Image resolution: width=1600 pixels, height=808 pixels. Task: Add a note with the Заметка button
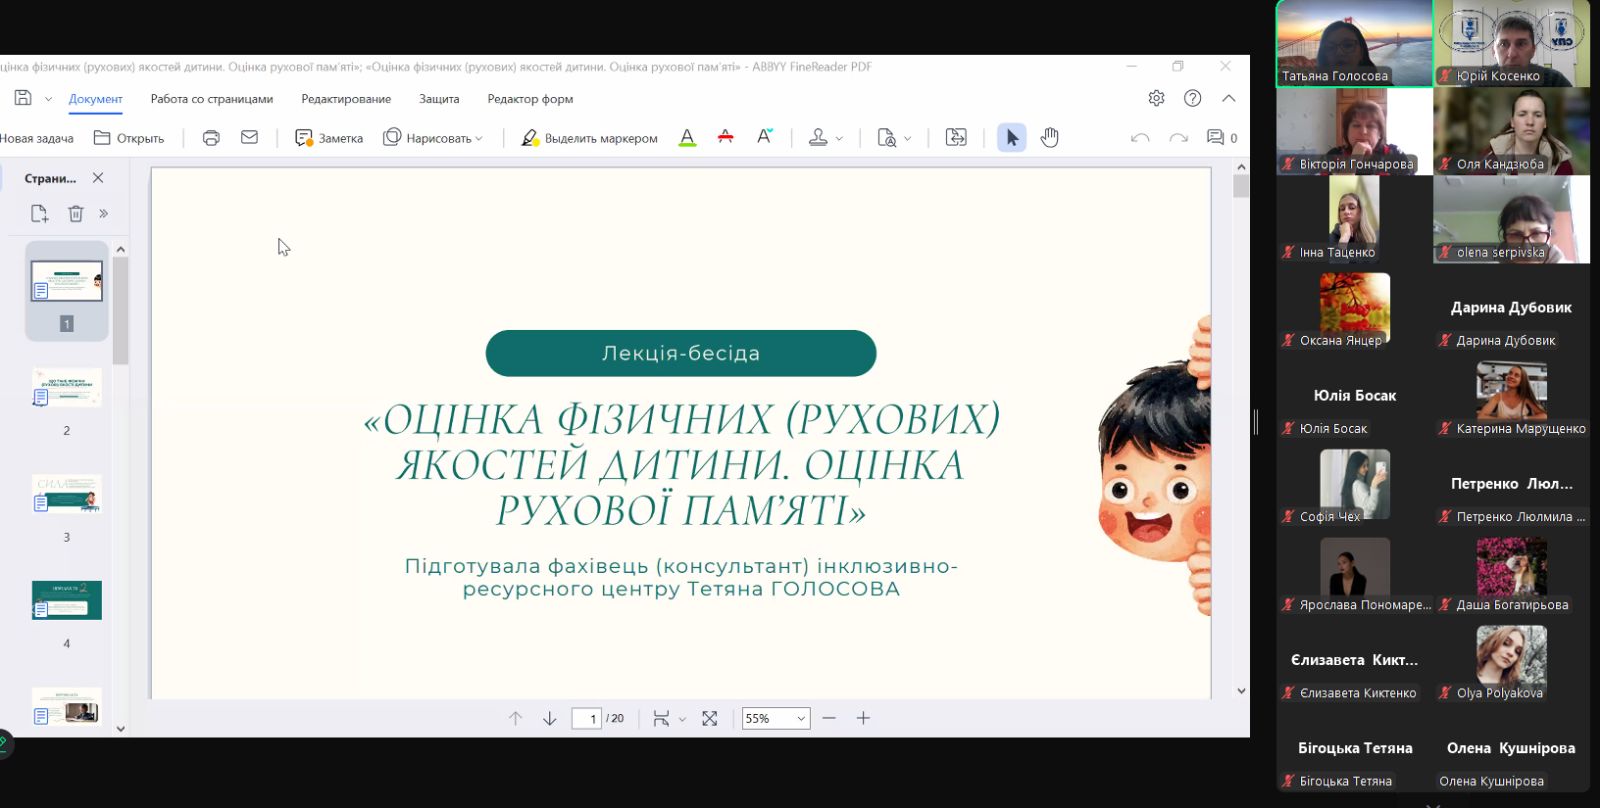[329, 138]
